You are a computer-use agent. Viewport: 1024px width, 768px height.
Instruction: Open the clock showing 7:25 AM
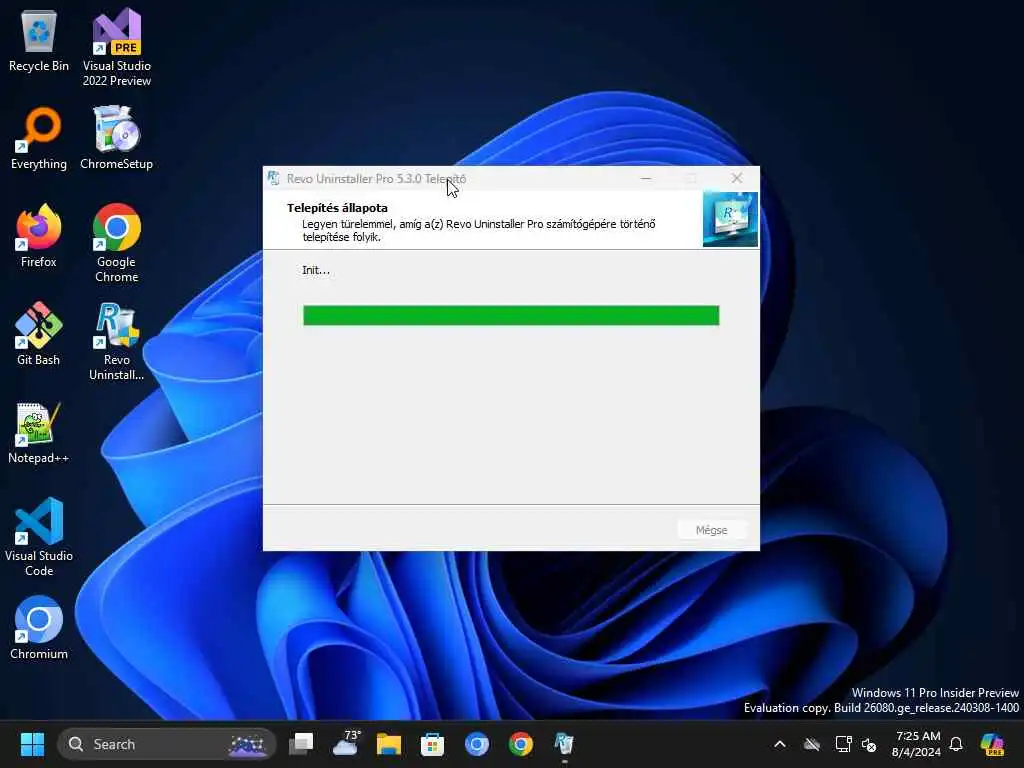coord(917,744)
